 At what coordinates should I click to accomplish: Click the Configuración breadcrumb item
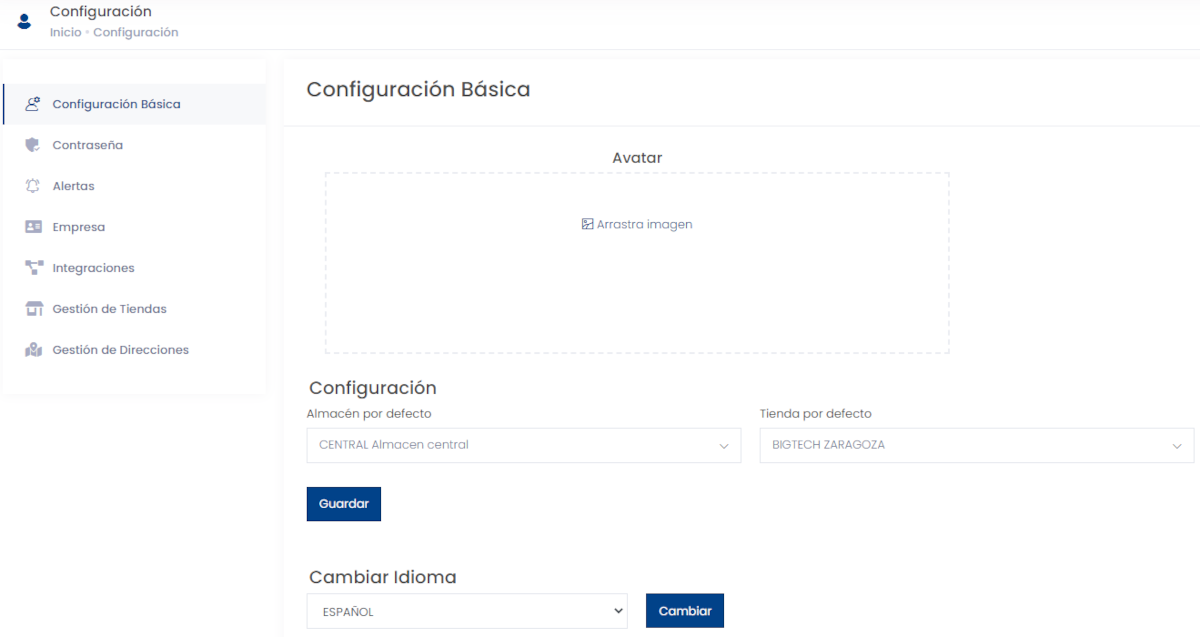(x=136, y=32)
